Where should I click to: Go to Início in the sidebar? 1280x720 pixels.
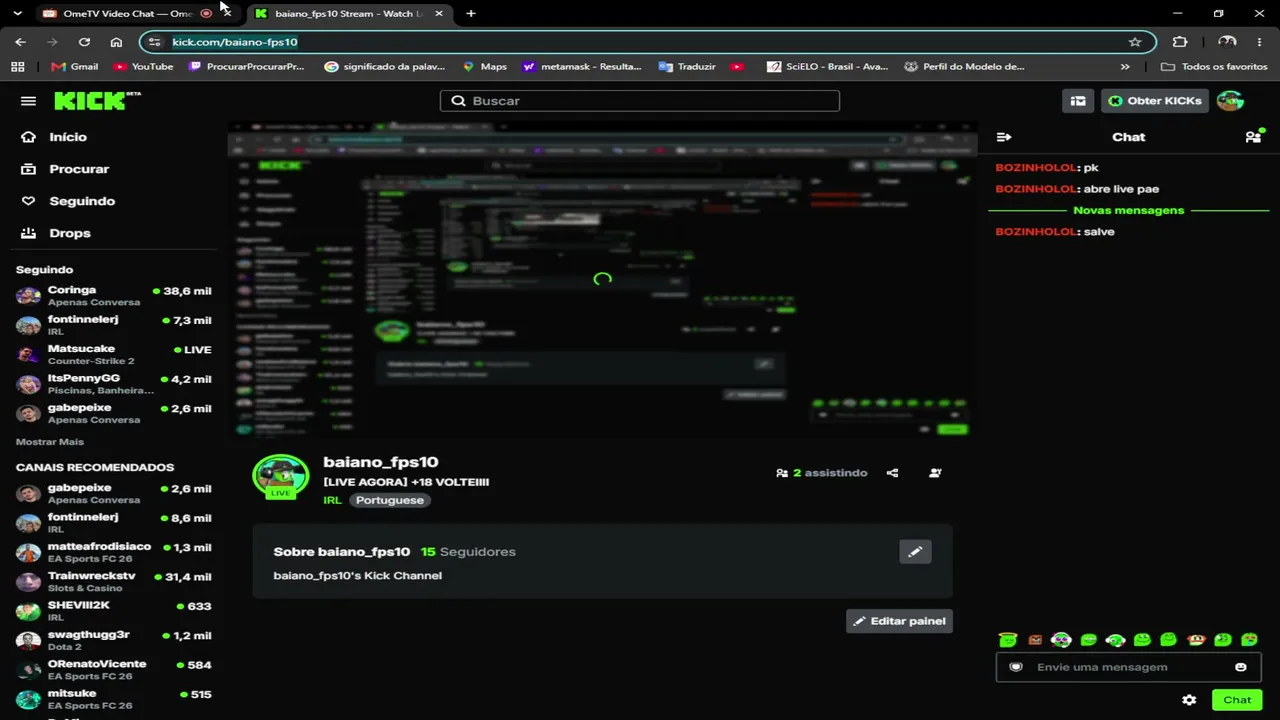(x=68, y=137)
